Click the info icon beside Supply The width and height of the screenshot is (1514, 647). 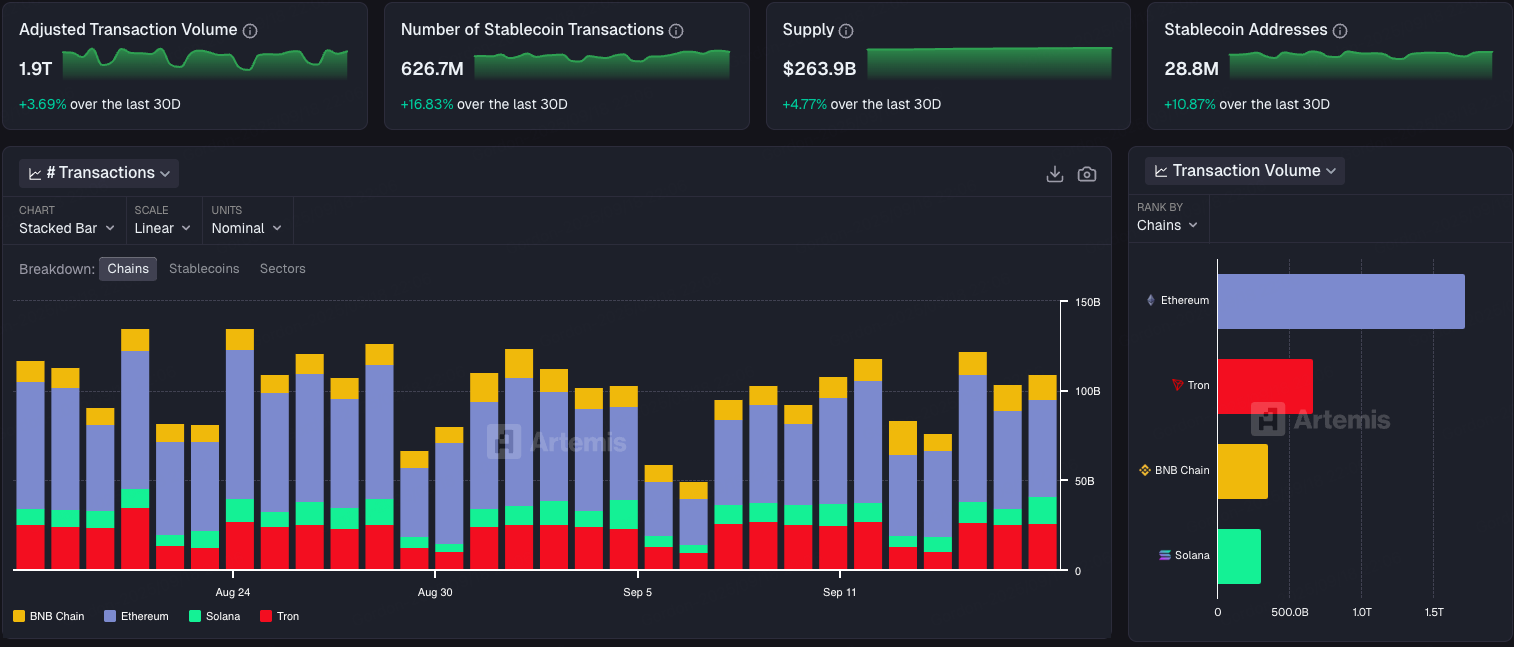point(846,31)
